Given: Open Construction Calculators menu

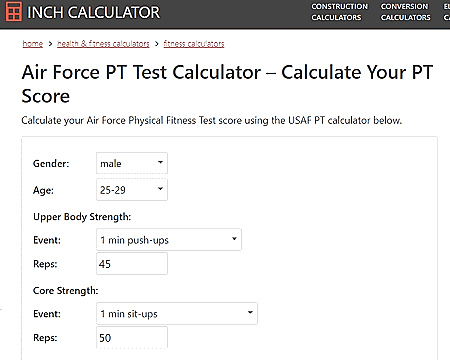Looking at the screenshot, I should (339, 12).
